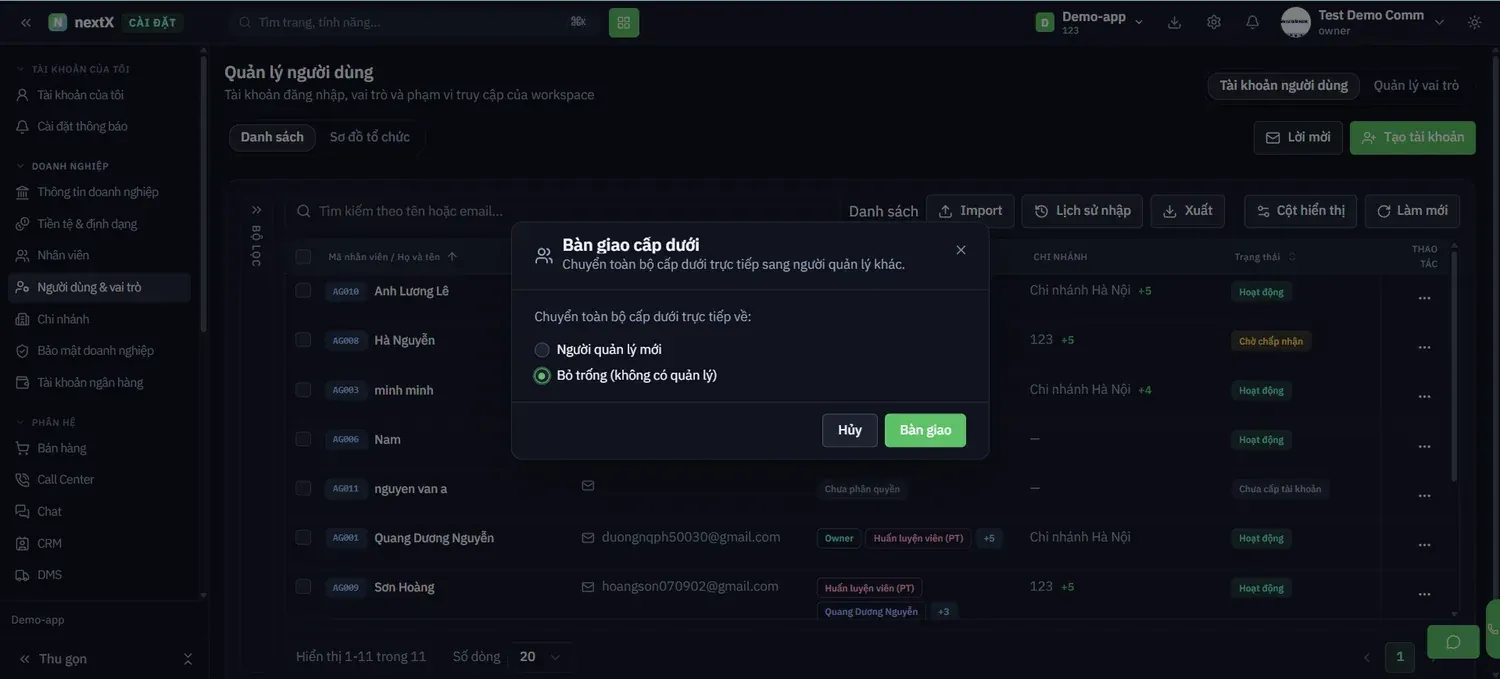The width and height of the screenshot is (1500, 679).
Task: Switch to 'Sơ đồ tổ chức' tab
Action: tap(370, 137)
